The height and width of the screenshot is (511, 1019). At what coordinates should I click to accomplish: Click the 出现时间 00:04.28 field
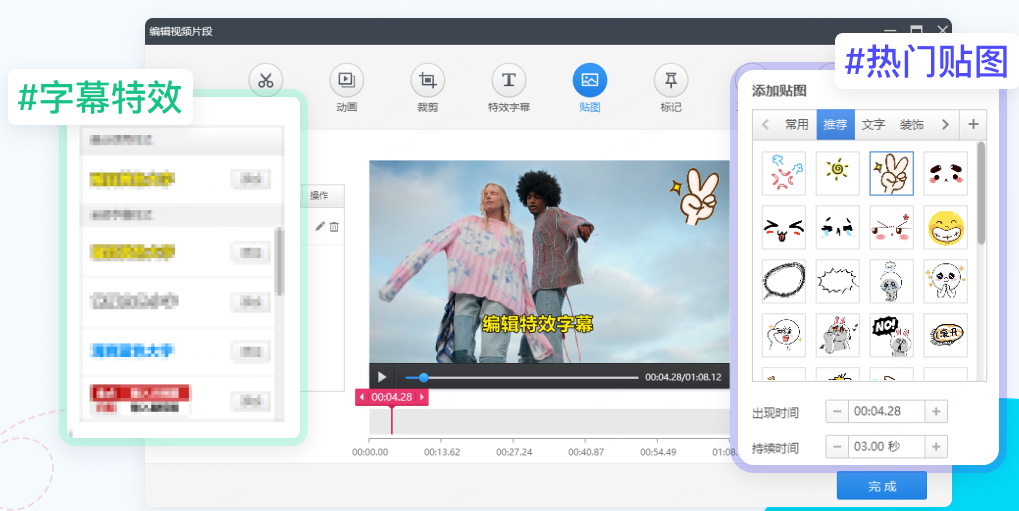click(886, 412)
